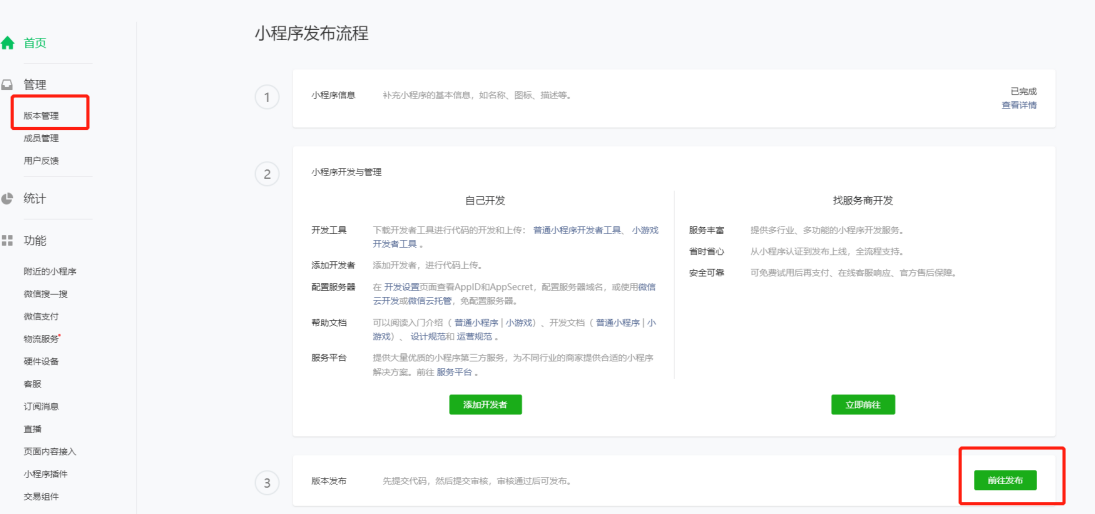Screen dimensions: 1095x514
Task: Open the 功能 section heading
Action: (x=35, y=241)
